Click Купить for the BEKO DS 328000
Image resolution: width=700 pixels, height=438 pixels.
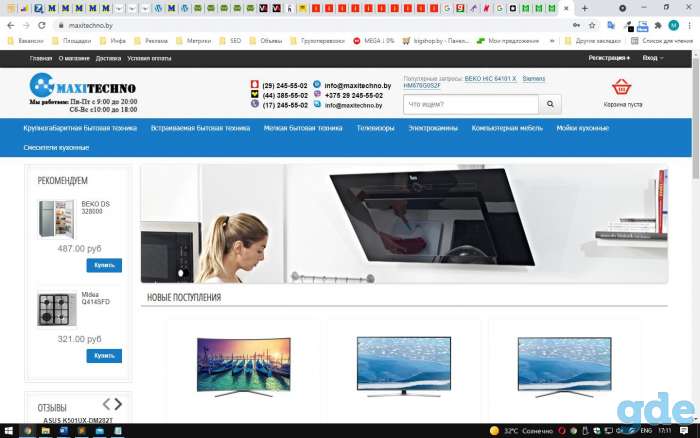point(104,265)
